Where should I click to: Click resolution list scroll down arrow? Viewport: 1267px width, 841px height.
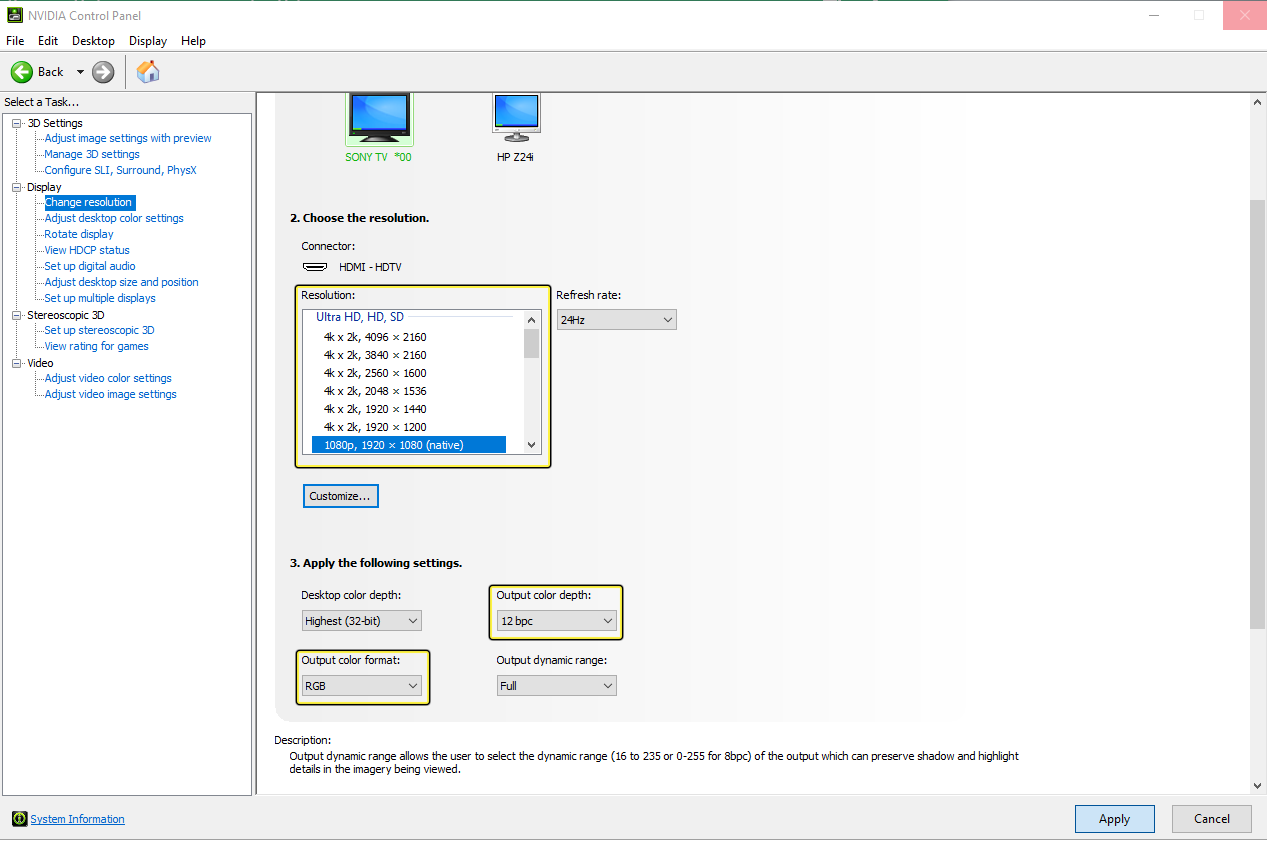coord(532,445)
